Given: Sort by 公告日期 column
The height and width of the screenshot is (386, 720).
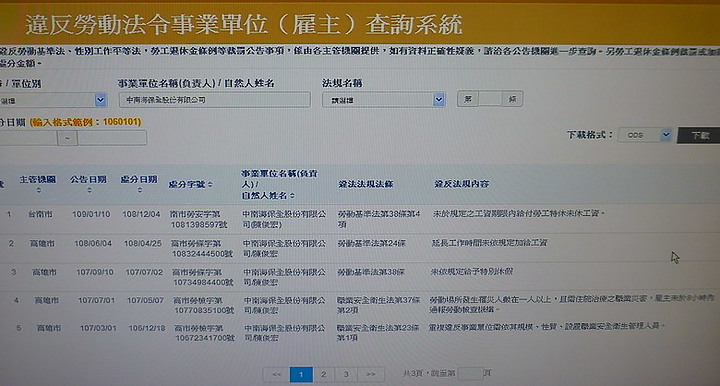Looking at the screenshot, I should coord(89,184).
